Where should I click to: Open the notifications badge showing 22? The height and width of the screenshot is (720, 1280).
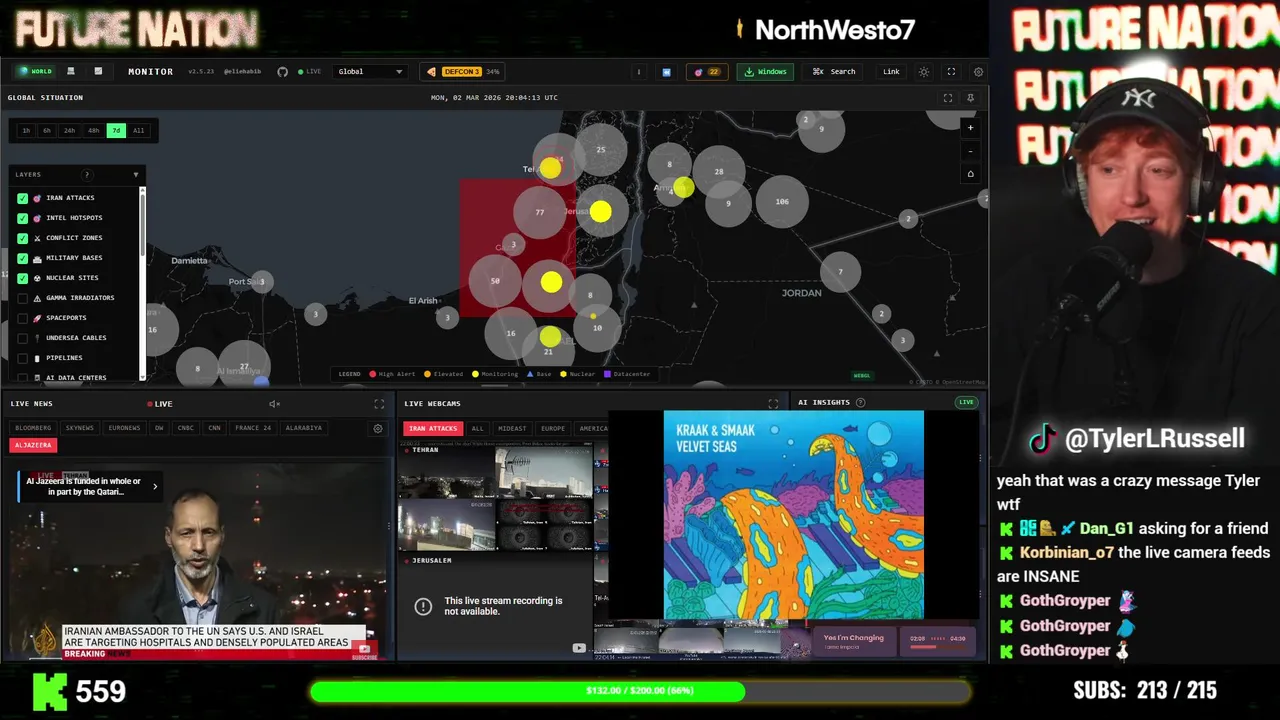pyautogui.click(x=707, y=72)
